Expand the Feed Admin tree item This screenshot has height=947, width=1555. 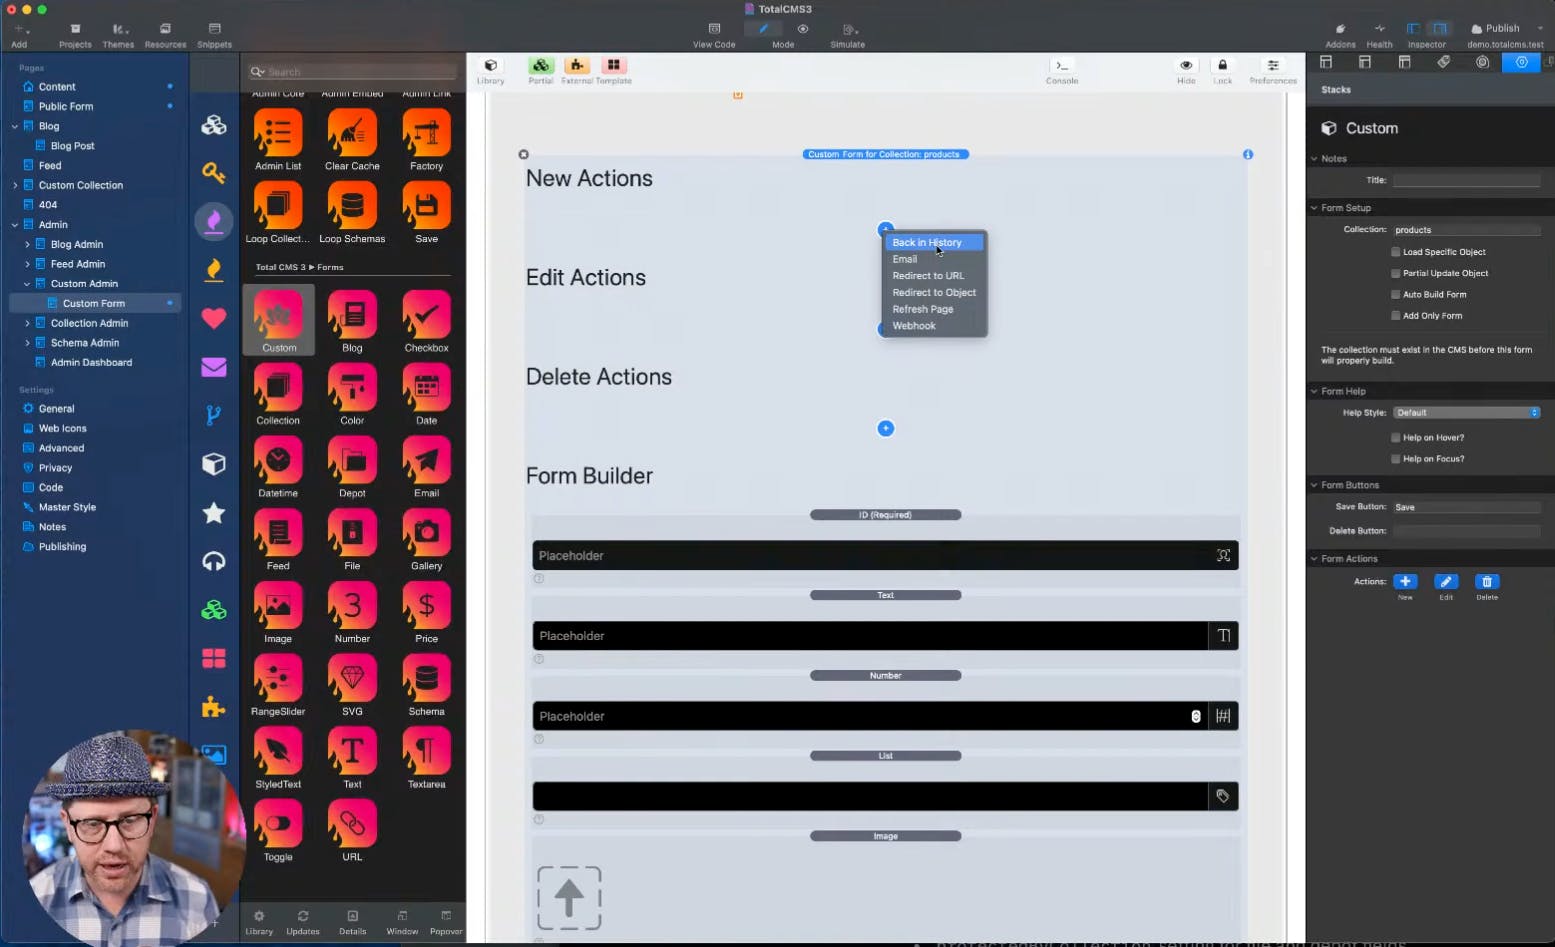[x=27, y=264]
